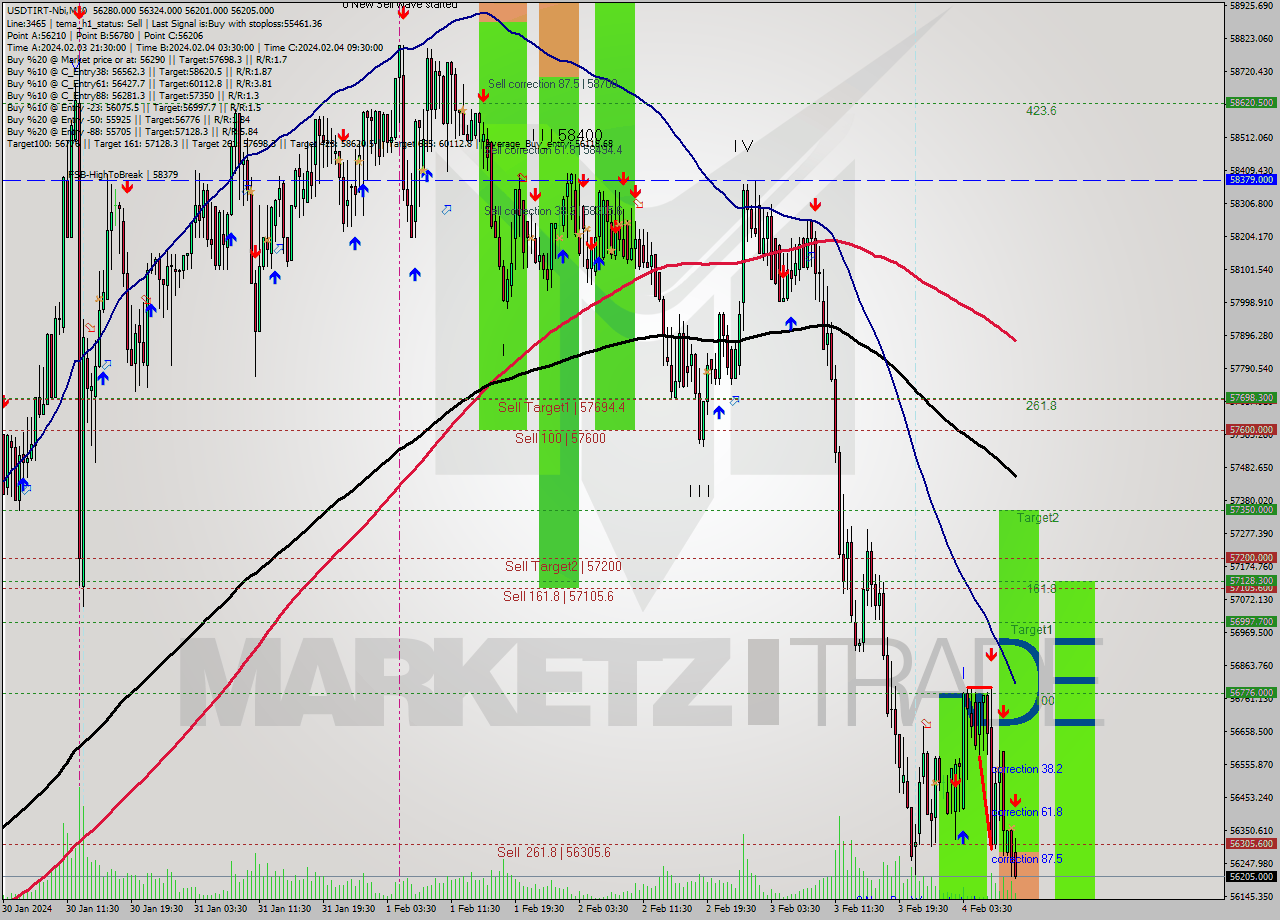Screen dimensions: 1280x920
Task: Select the 'Sell Target2 | 57200' label
Action: point(563,566)
